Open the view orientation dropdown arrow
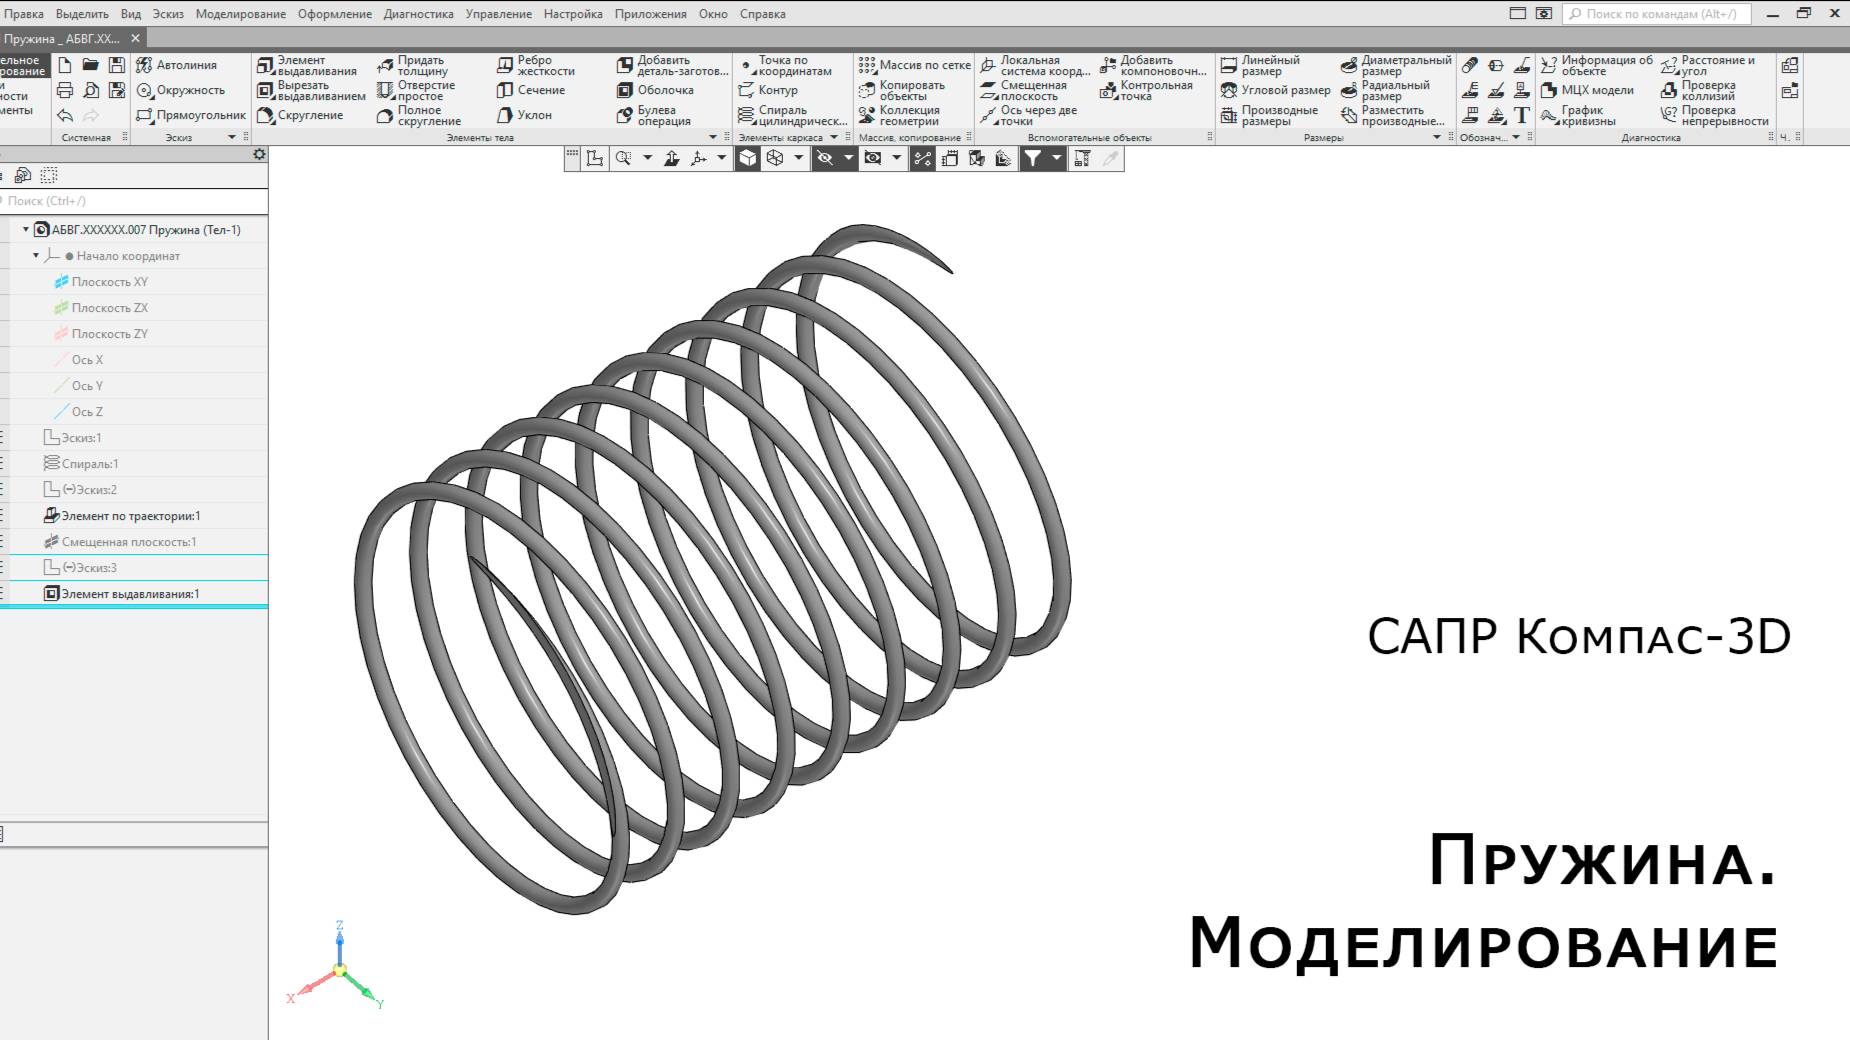The height and width of the screenshot is (1040, 1850). pos(722,158)
